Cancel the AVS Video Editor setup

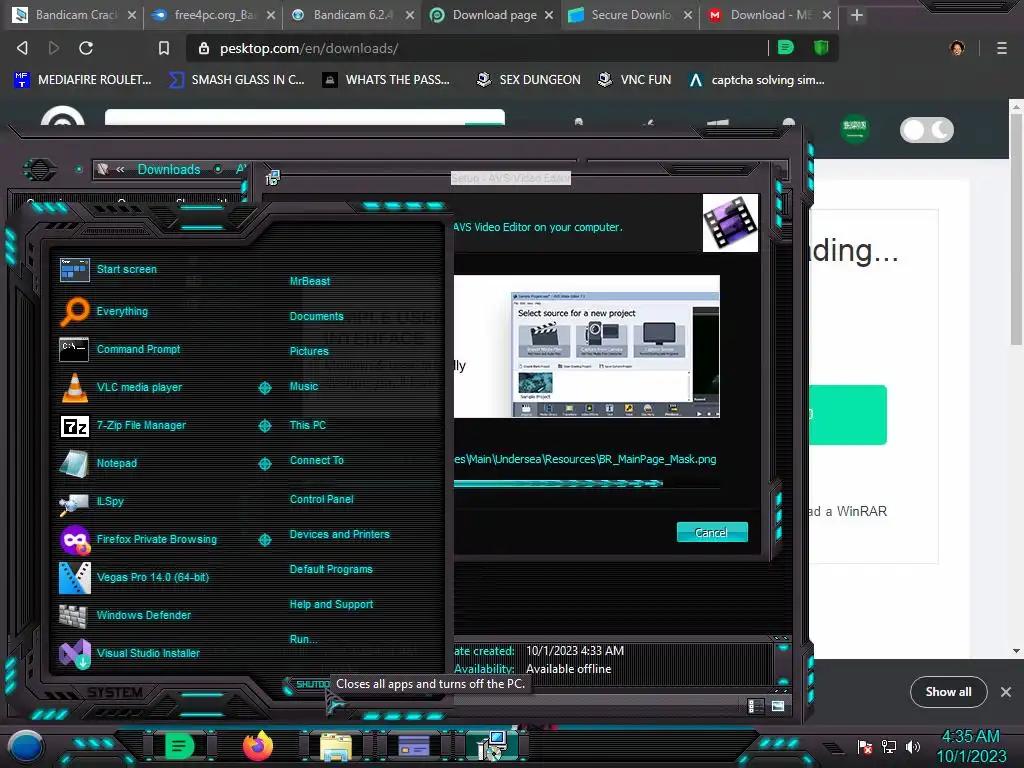[712, 532]
